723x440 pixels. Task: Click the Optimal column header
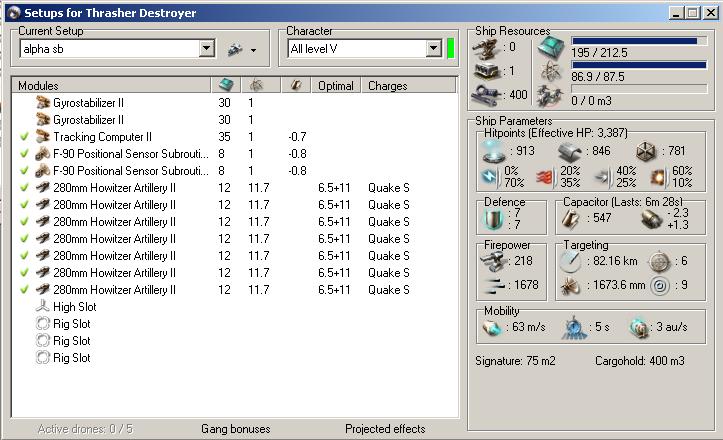pos(336,86)
